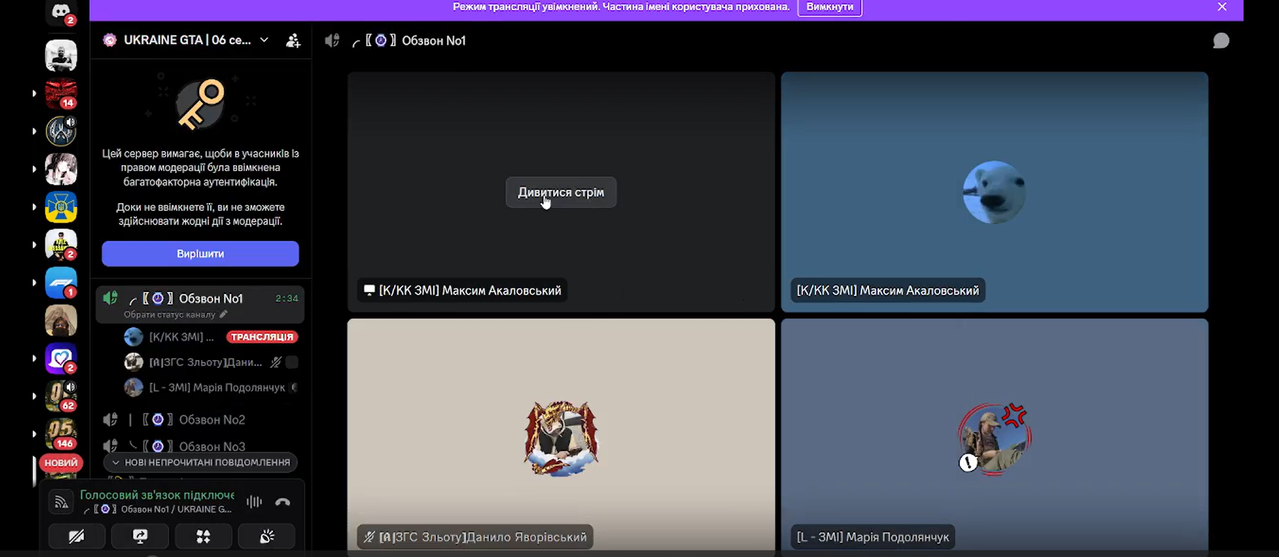Screen dimensions: 1279x557
Task: Disconnect from voice with hang-up icon
Action: 283,502
